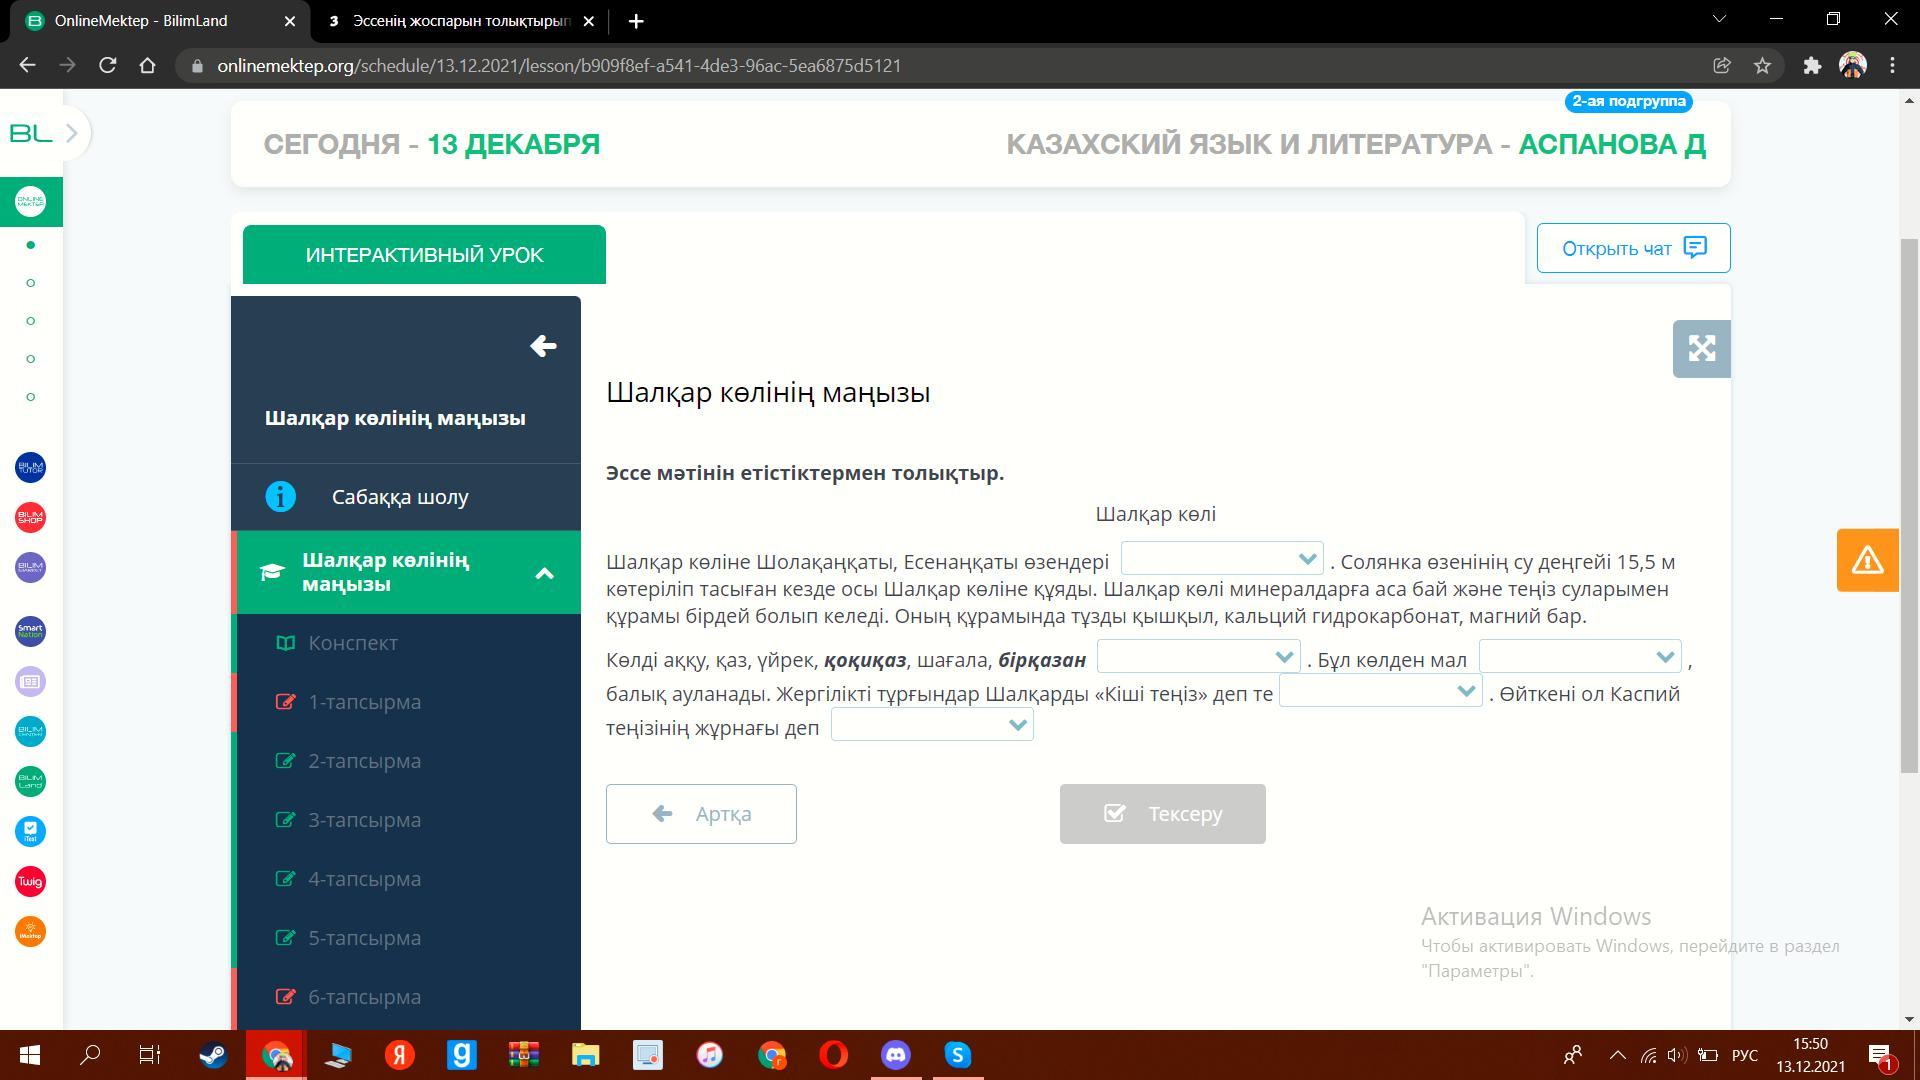Click the Открыть чат button
Screen dimensions: 1920x1080
click(x=1633, y=248)
